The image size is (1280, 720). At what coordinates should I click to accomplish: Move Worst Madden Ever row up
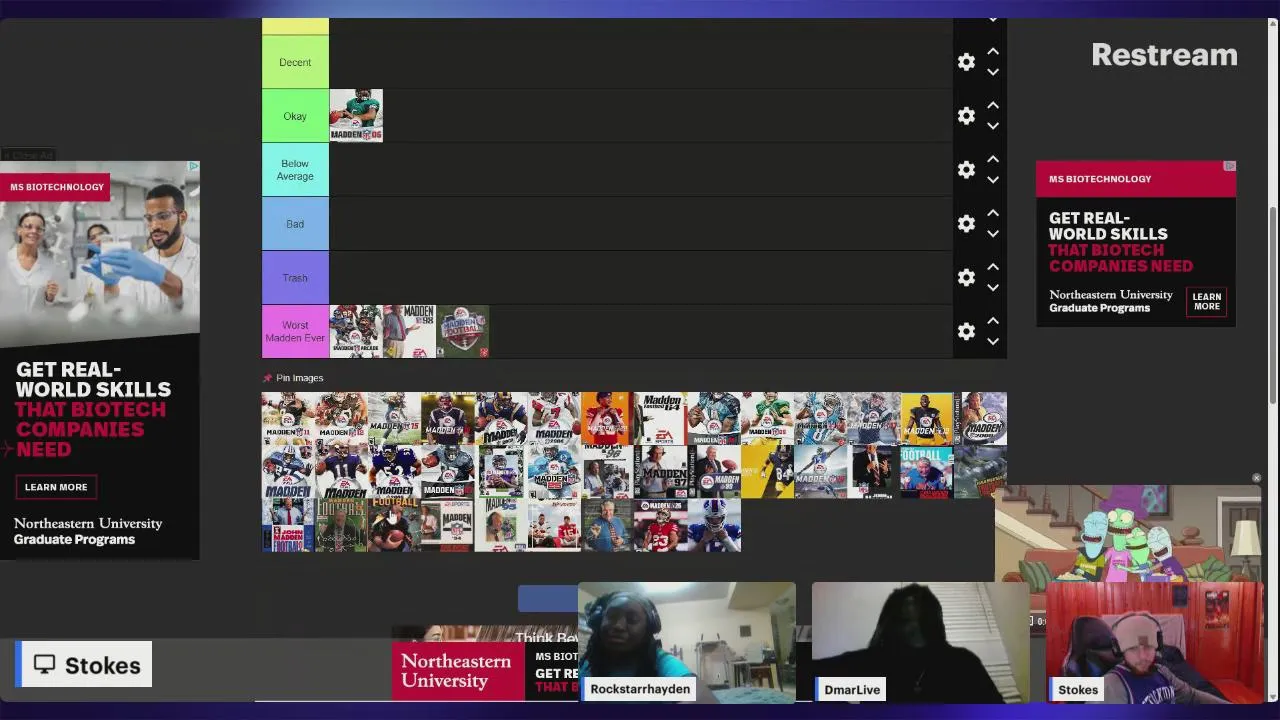993,320
